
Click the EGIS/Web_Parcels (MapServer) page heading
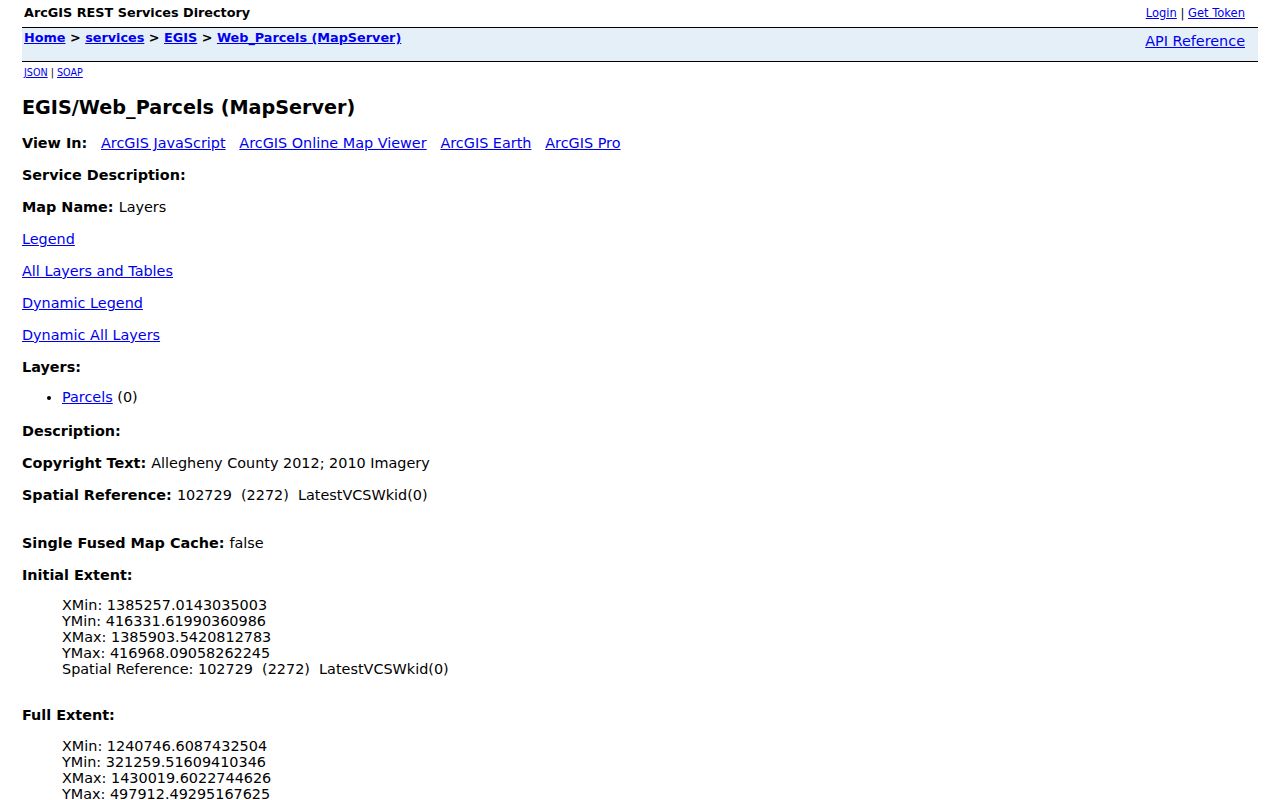(188, 107)
